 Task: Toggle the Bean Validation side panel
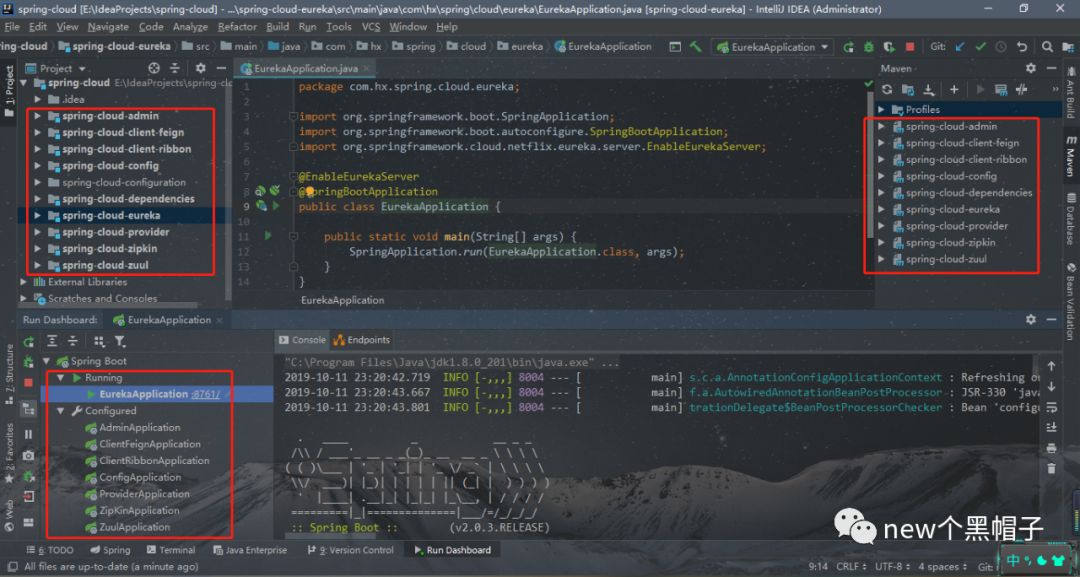pyautogui.click(x=1071, y=301)
